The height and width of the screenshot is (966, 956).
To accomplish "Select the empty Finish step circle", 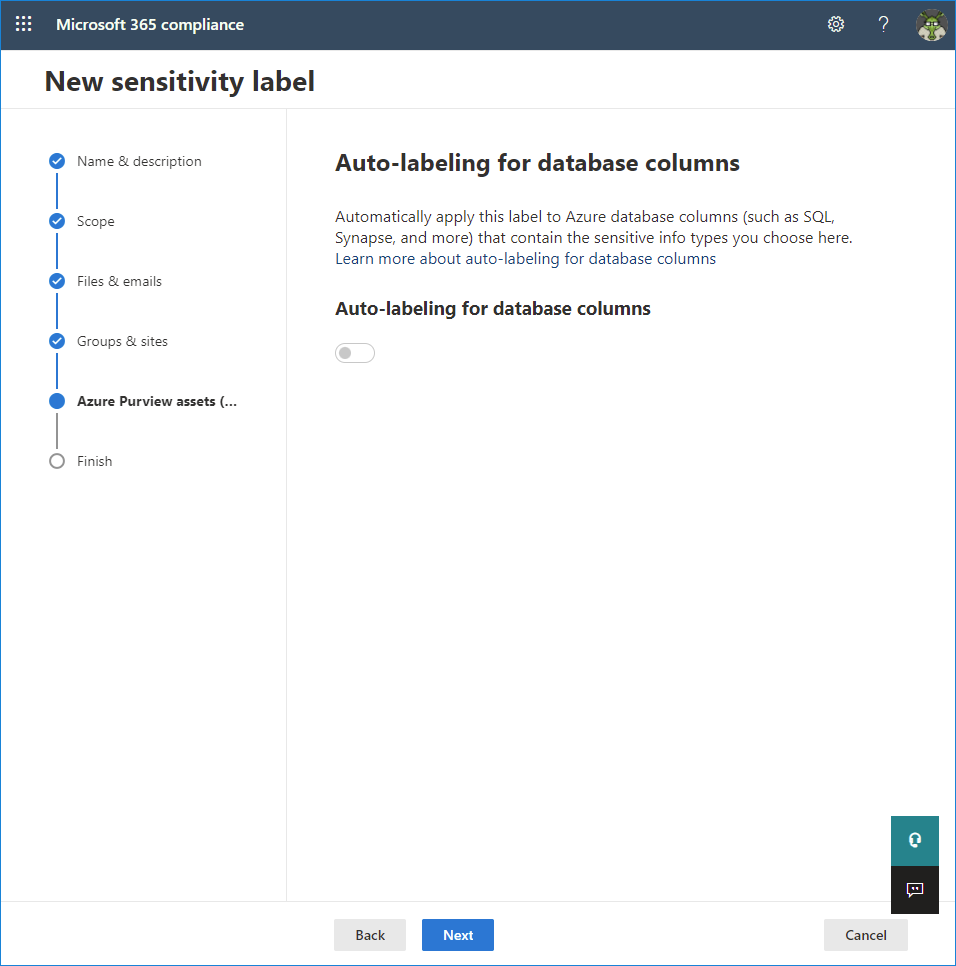I will [57, 461].
